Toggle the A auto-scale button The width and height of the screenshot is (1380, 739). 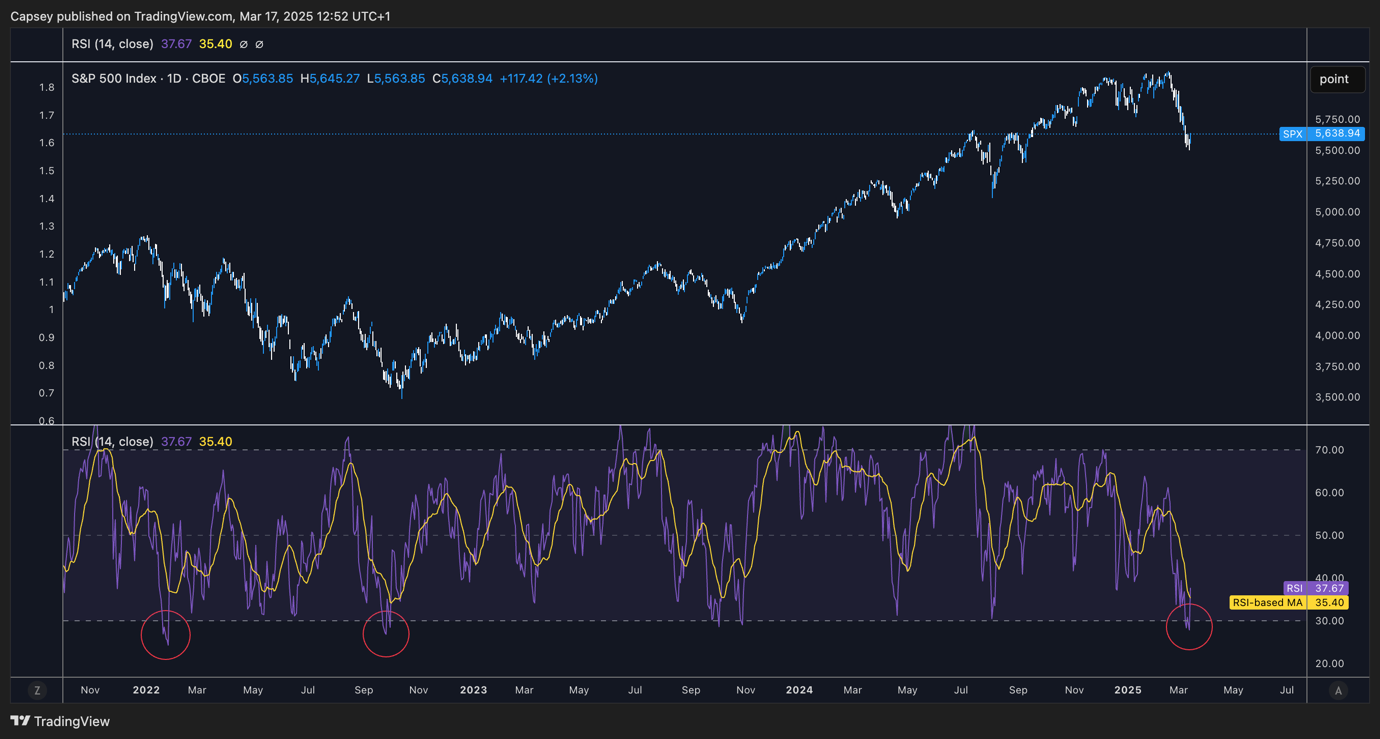[x=1338, y=690]
